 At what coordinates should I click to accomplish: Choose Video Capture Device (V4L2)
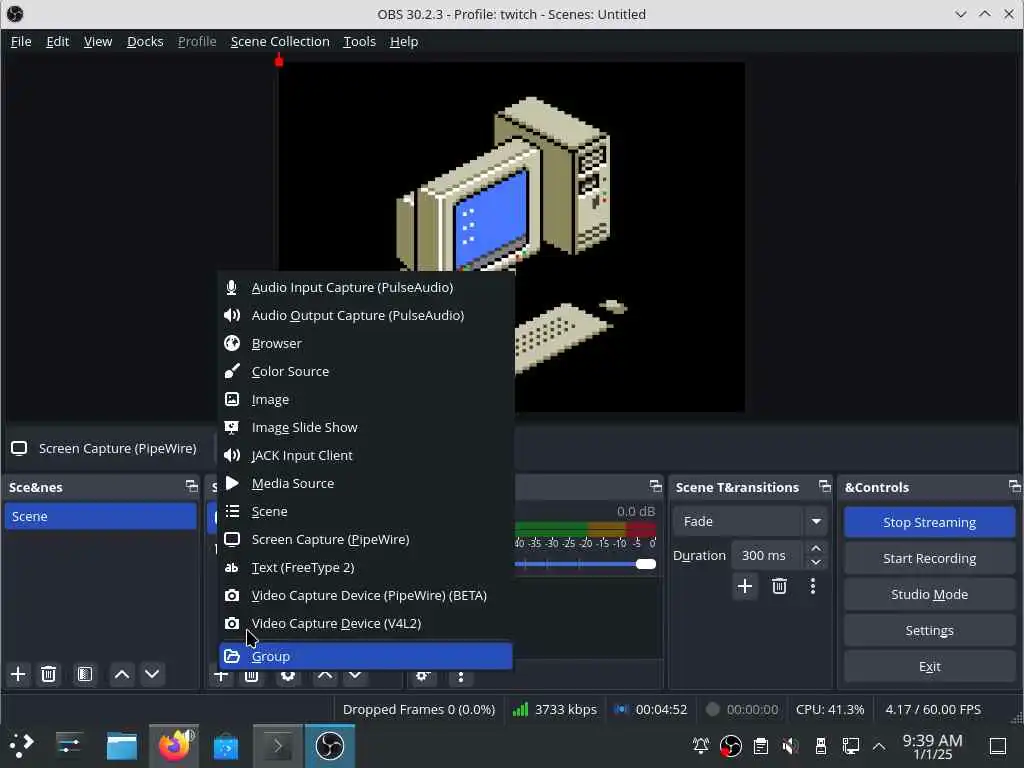tap(366, 624)
